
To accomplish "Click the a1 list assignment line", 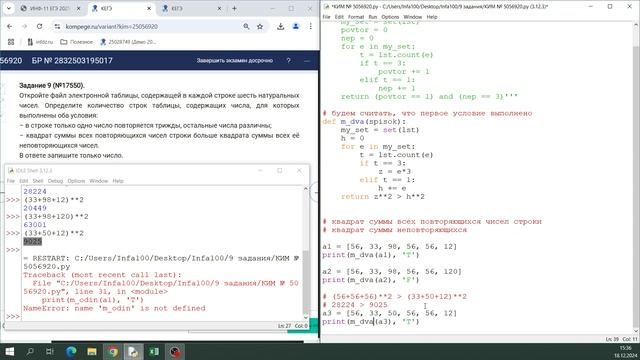I will [x=389, y=247].
